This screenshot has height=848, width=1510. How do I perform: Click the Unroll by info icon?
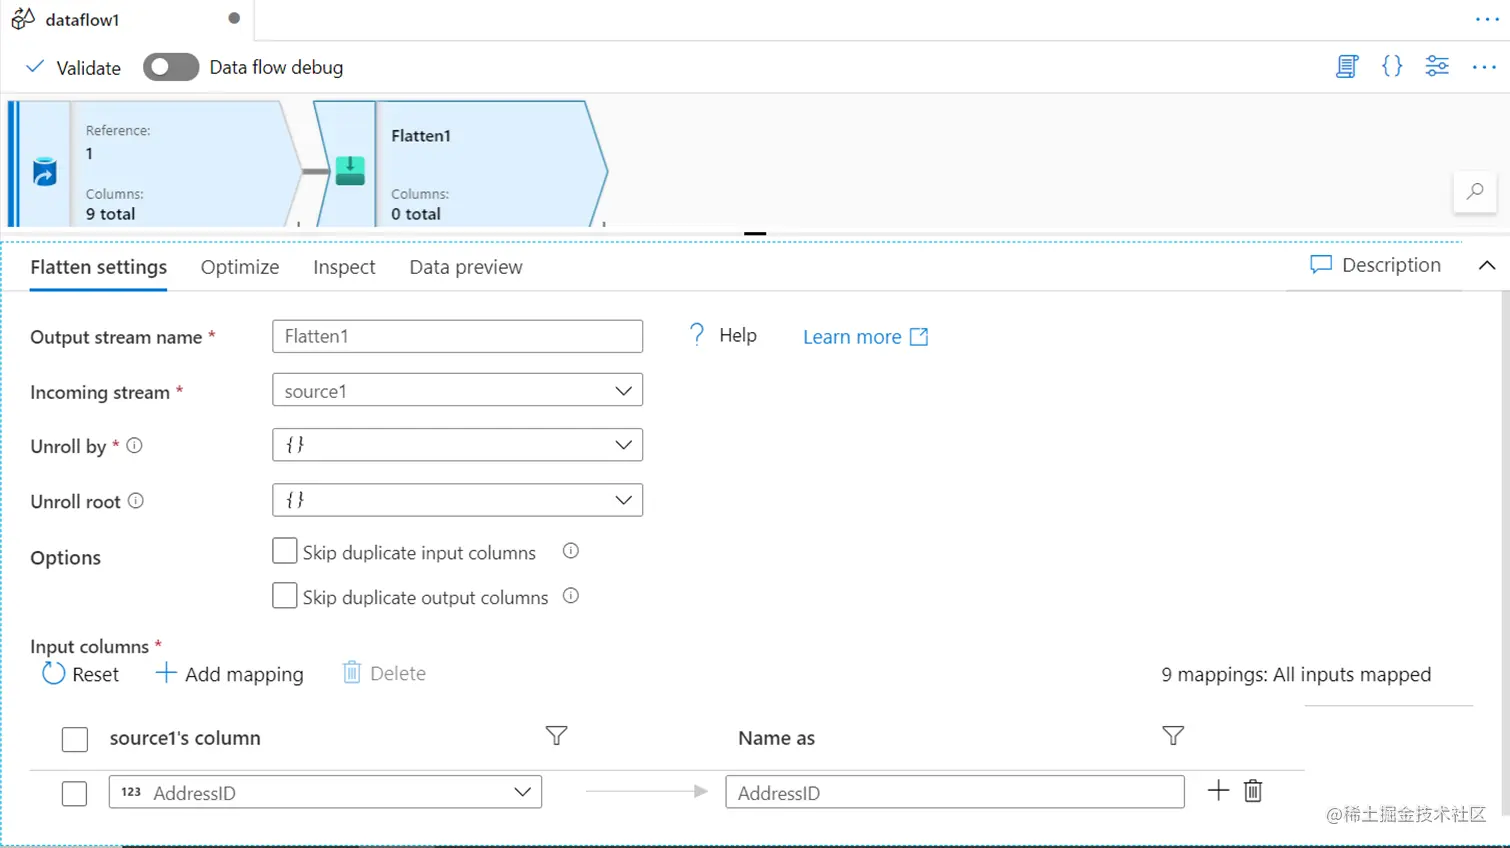click(x=135, y=446)
